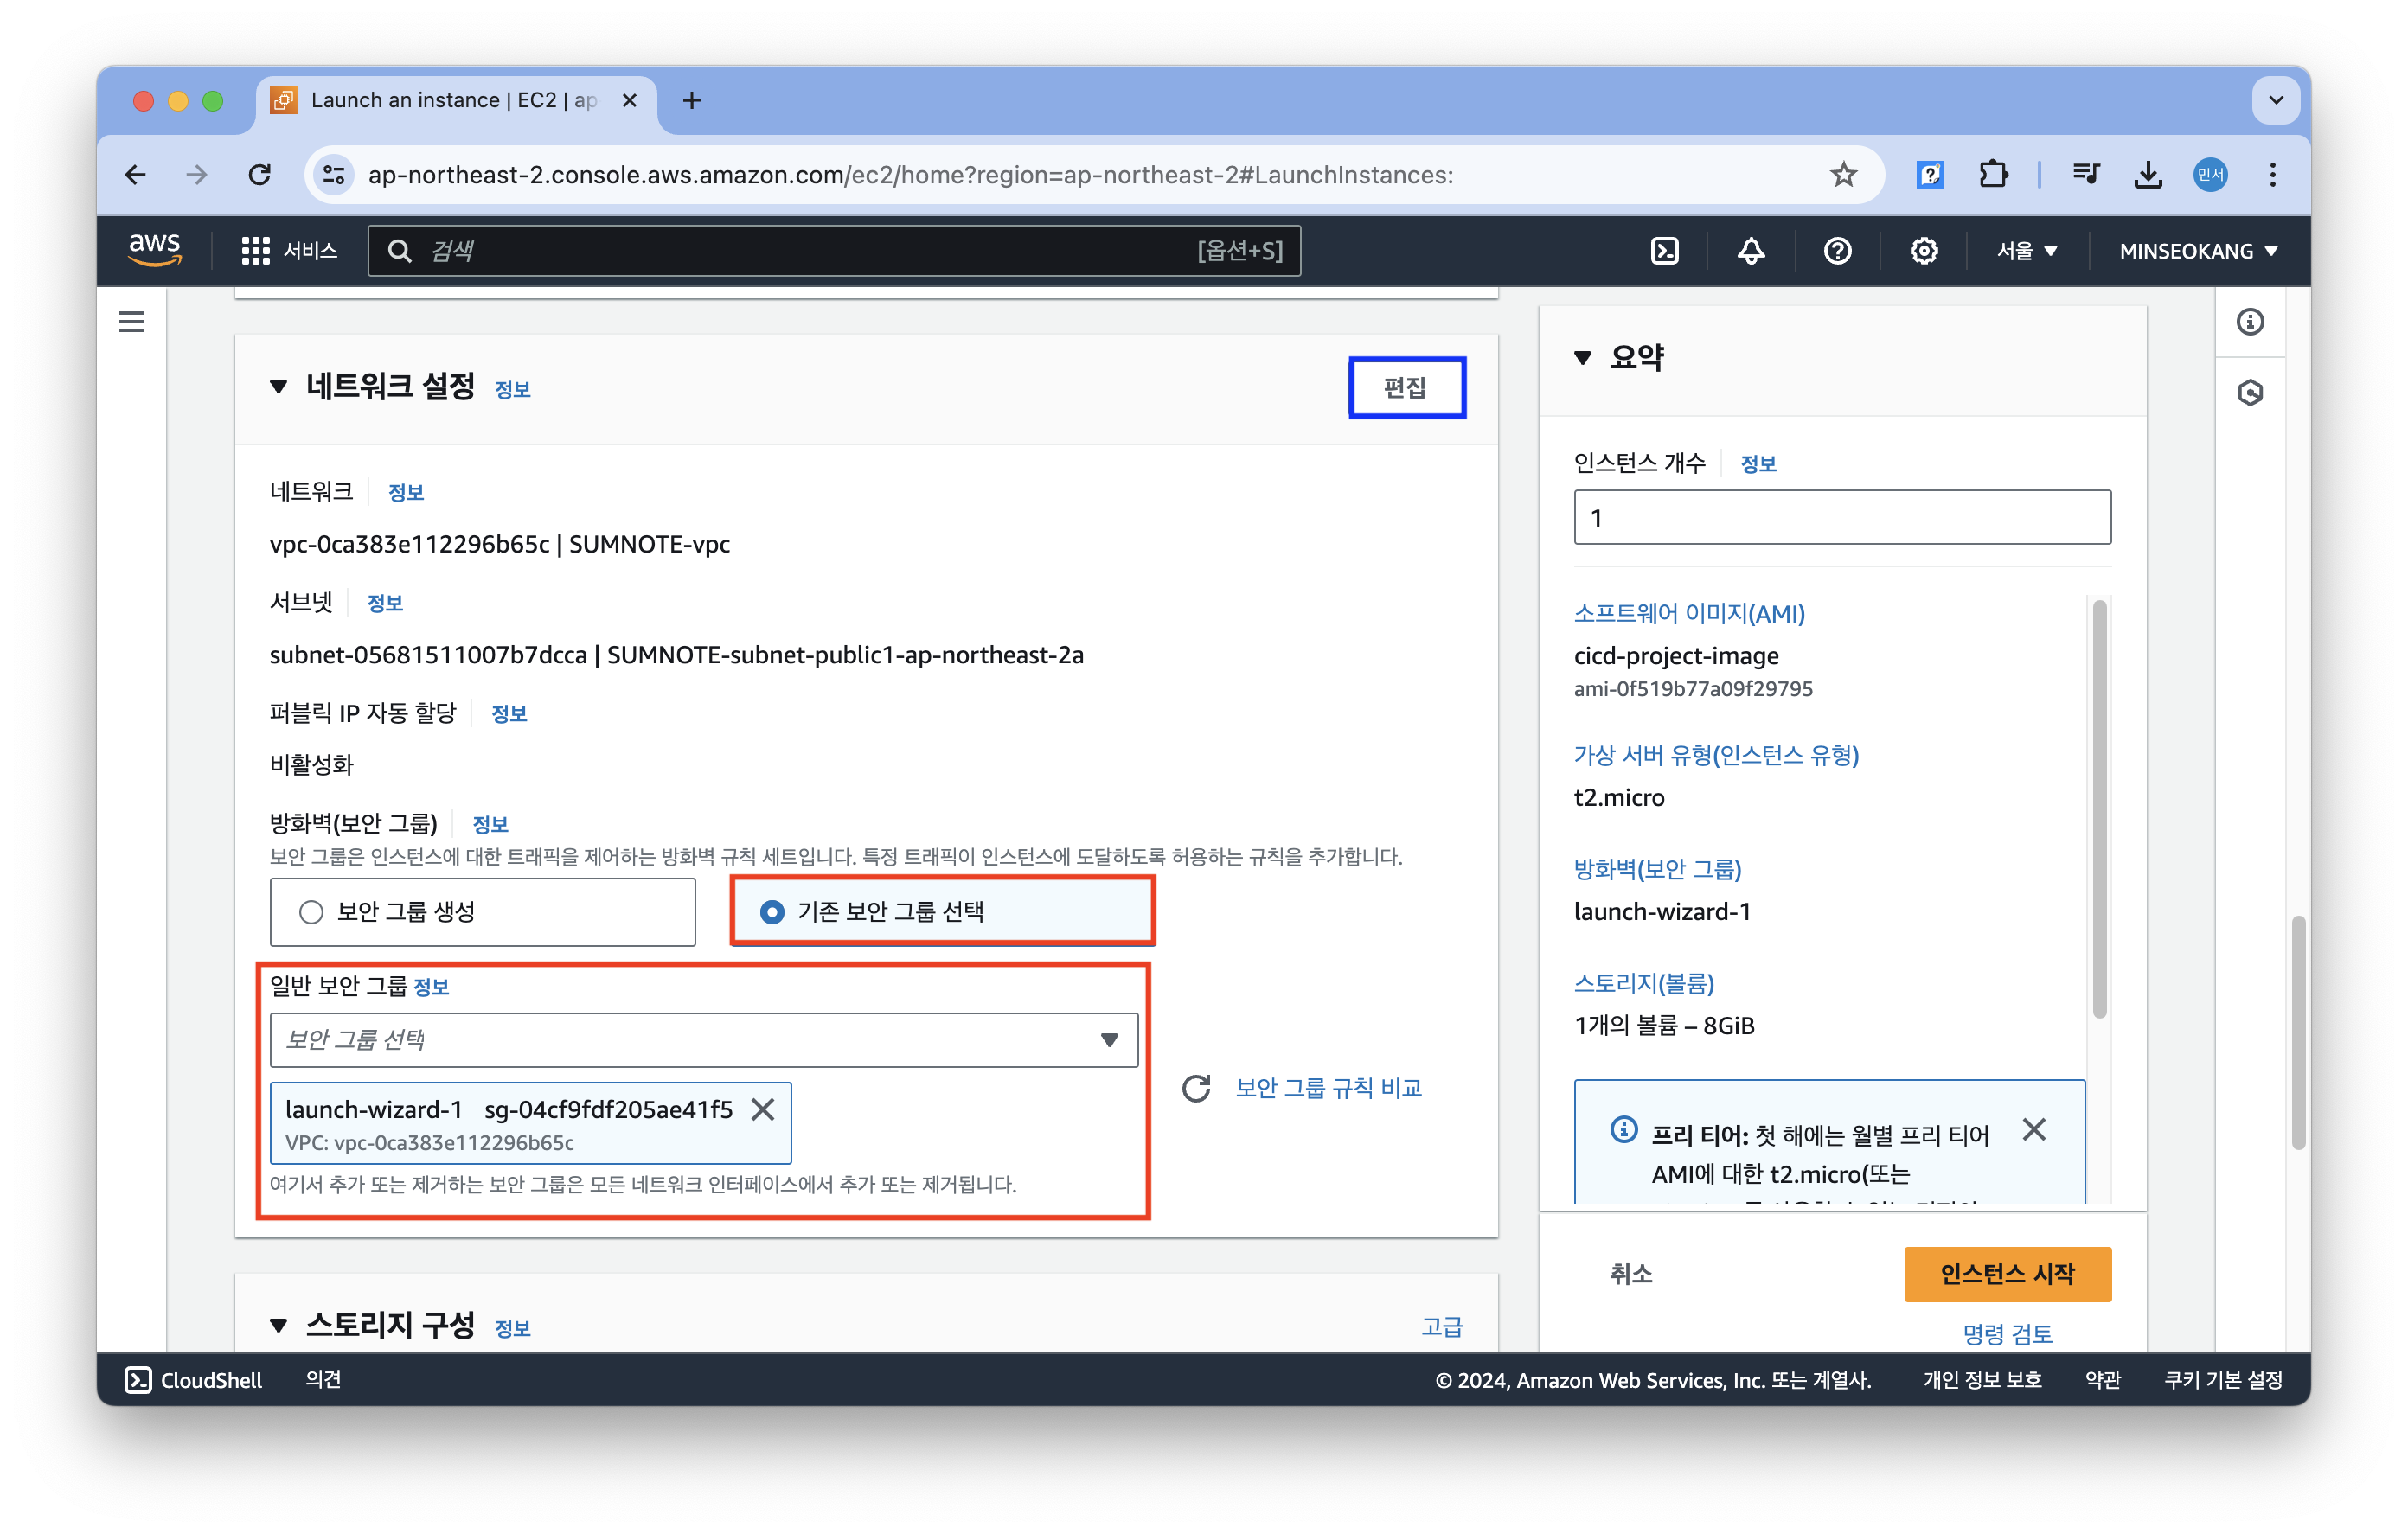Open the 서울 region dropdown
2408x1534 pixels.
pyautogui.click(x=2026, y=251)
